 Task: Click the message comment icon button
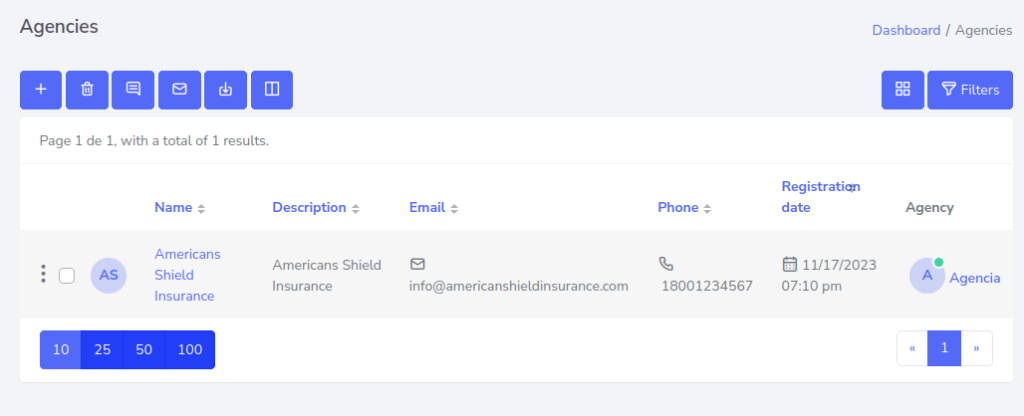pos(133,90)
